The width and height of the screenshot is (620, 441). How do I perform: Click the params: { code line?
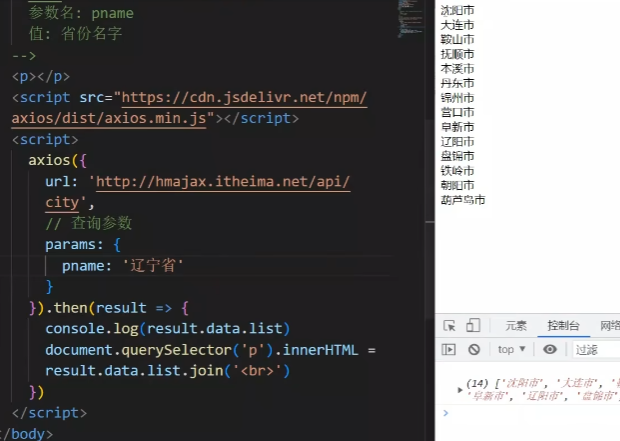click(x=83, y=244)
